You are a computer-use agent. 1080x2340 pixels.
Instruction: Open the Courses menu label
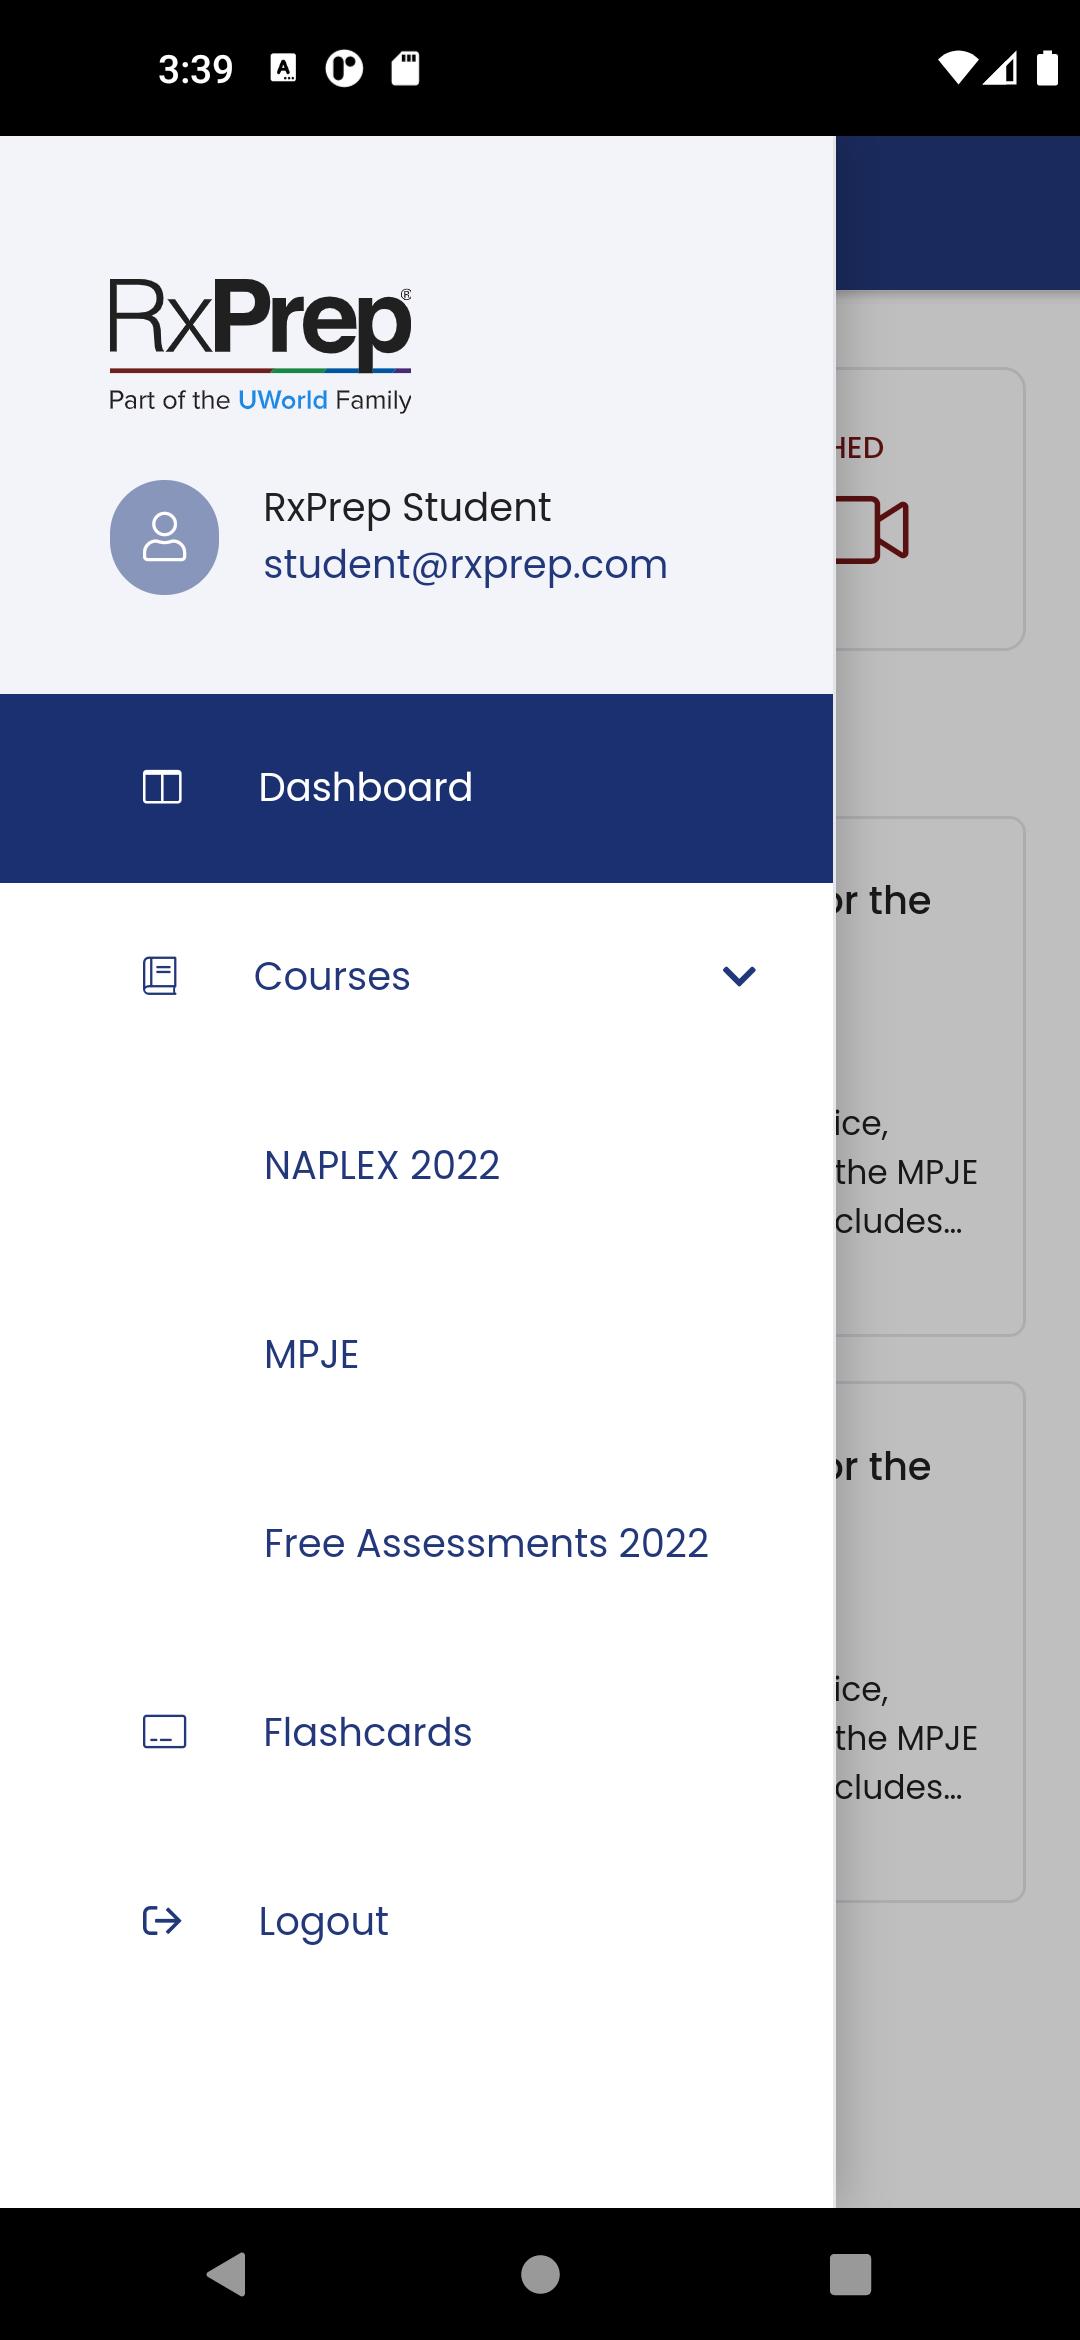332,976
